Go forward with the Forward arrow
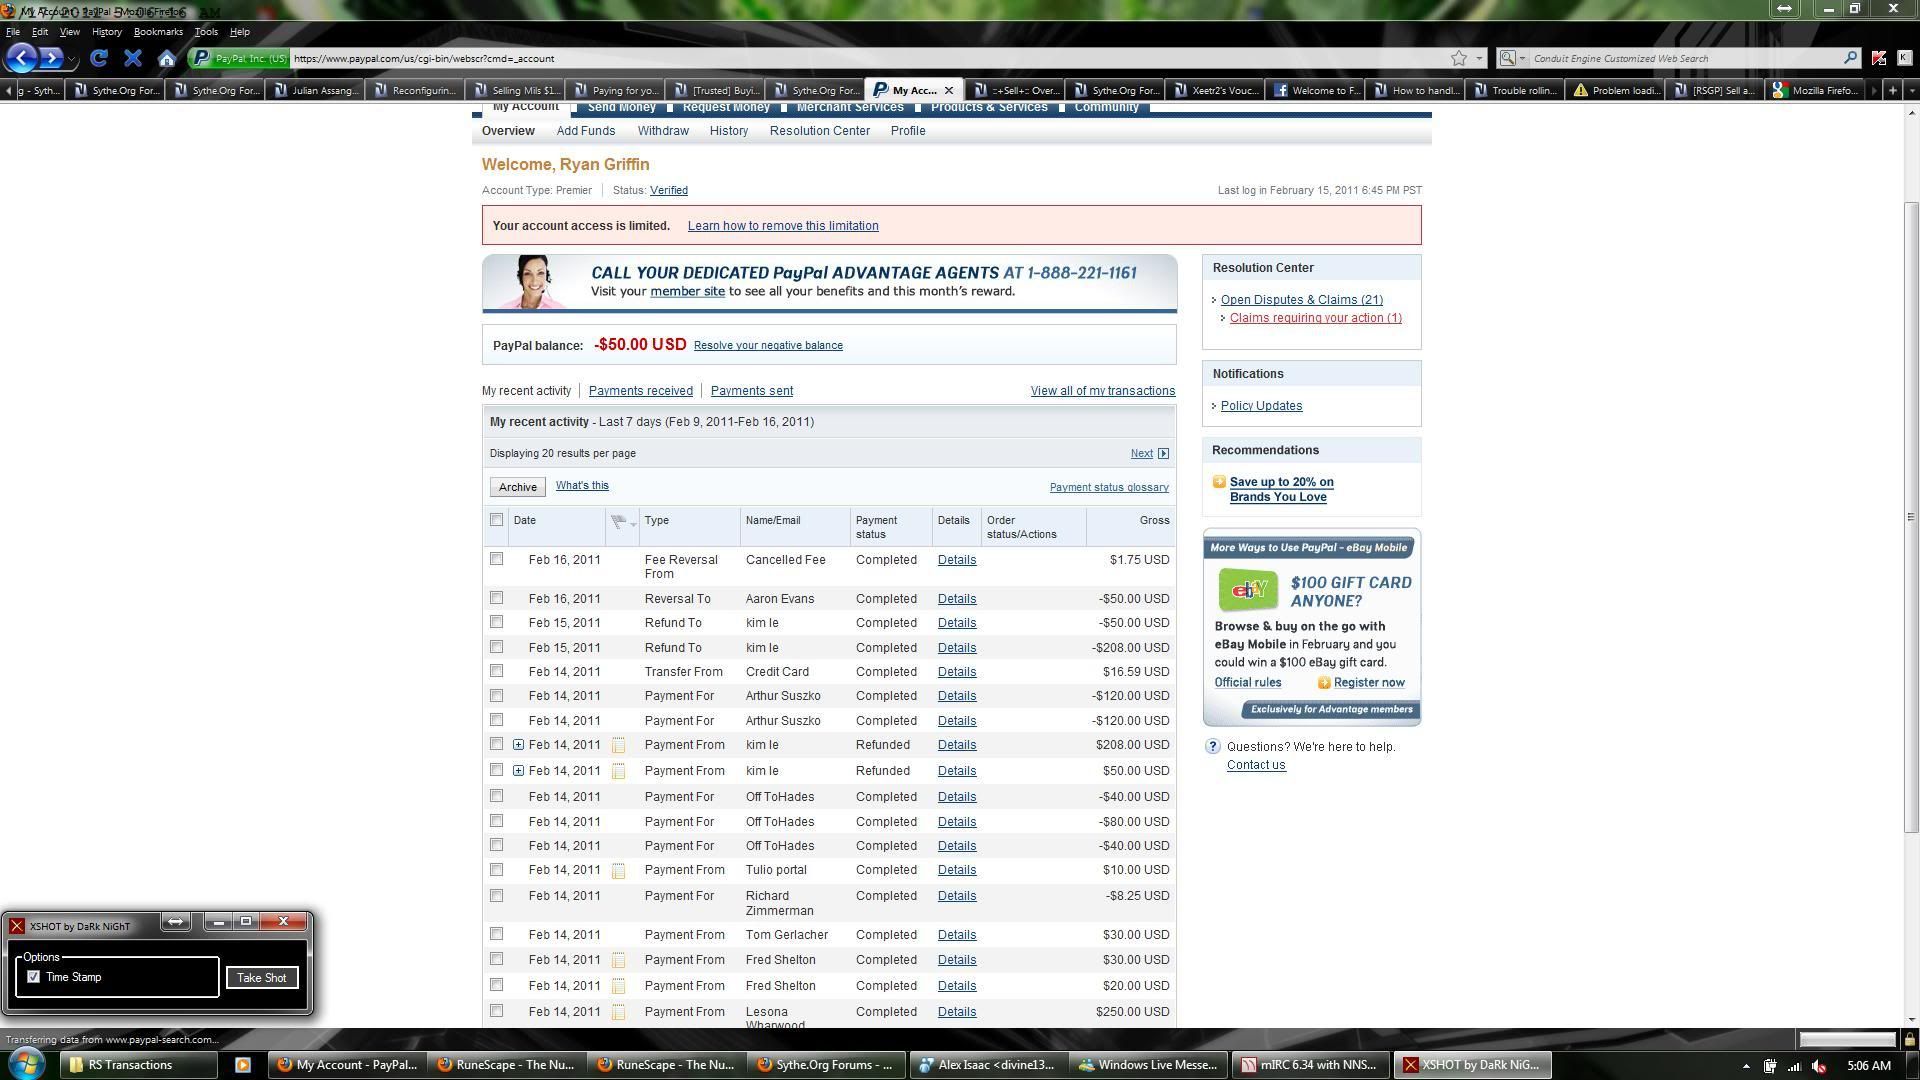 tap(52, 58)
